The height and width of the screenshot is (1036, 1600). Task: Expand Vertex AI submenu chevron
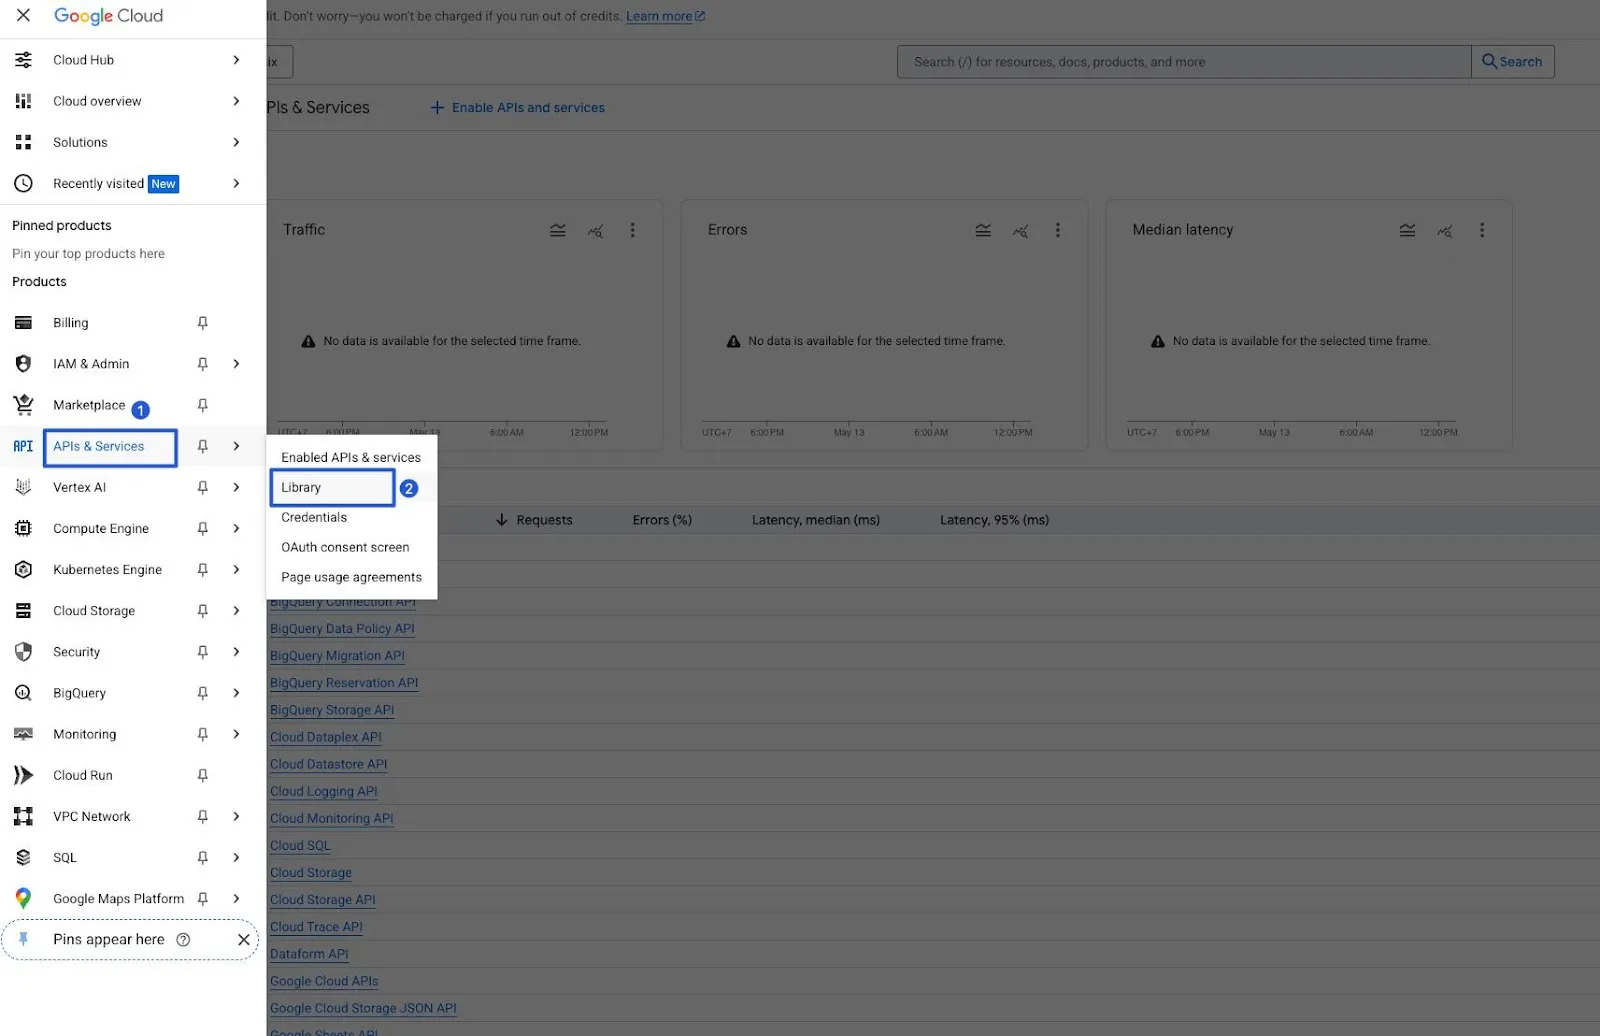tap(236, 487)
